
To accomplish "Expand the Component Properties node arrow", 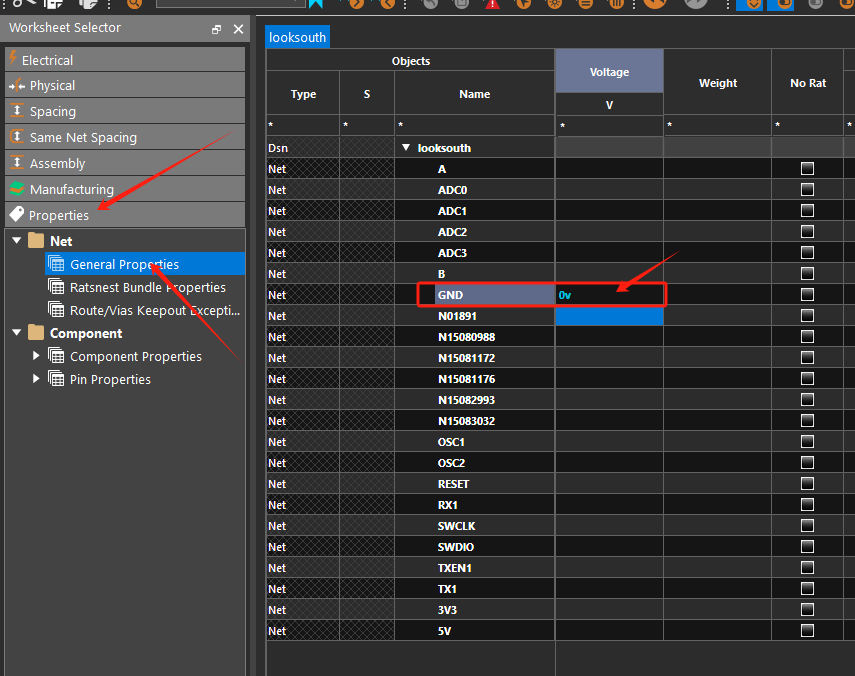I will (36, 355).
